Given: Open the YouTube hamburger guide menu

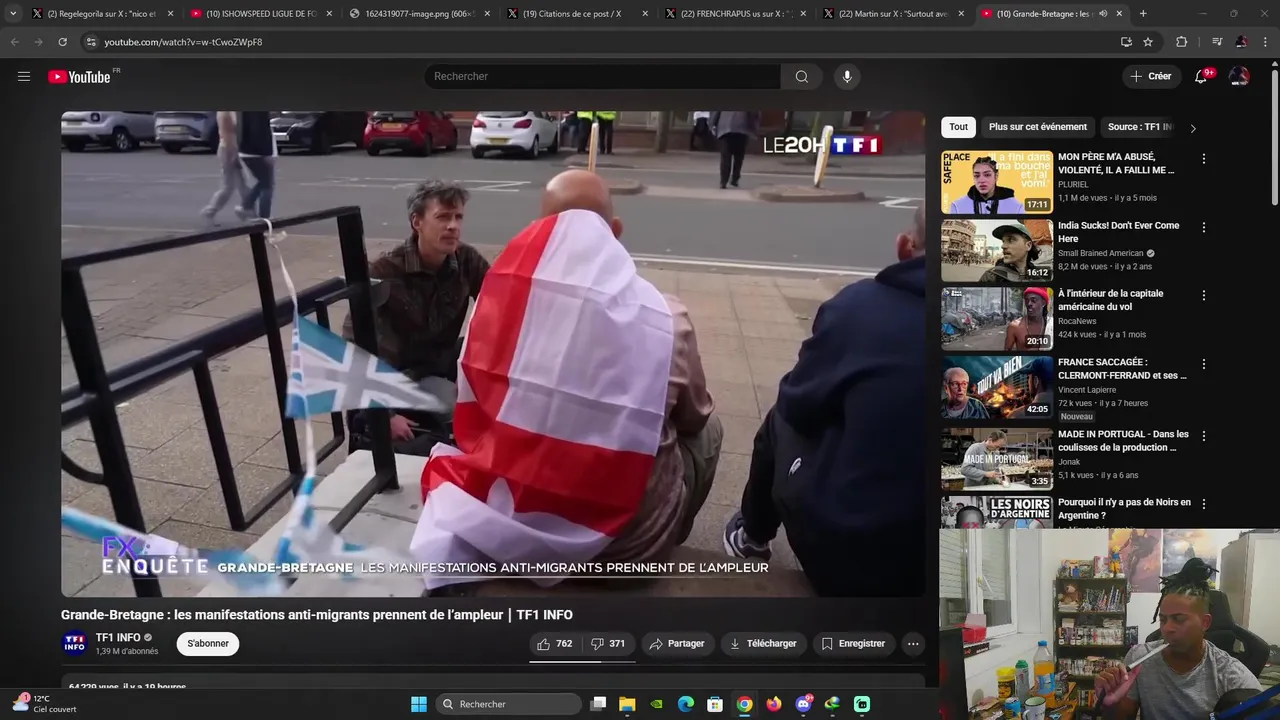Looking at the screenshot, I should coord(24,76).
